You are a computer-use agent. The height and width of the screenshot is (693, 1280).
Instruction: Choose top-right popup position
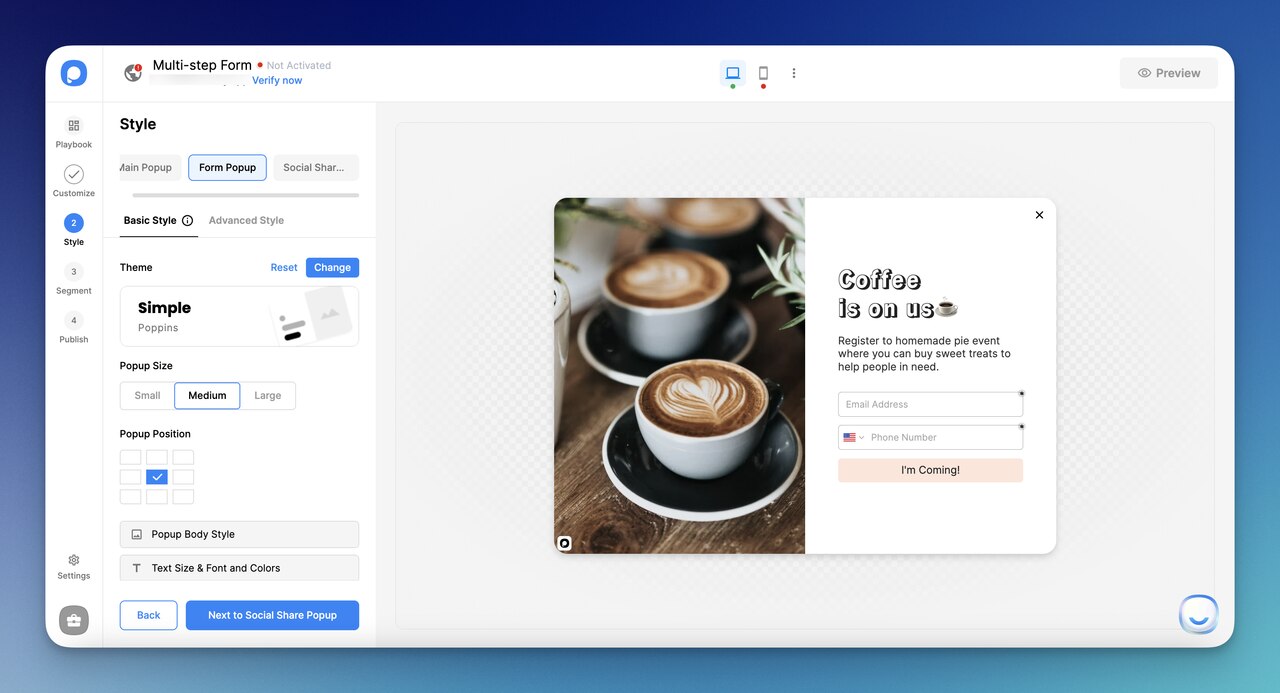[x=183, y=457]
